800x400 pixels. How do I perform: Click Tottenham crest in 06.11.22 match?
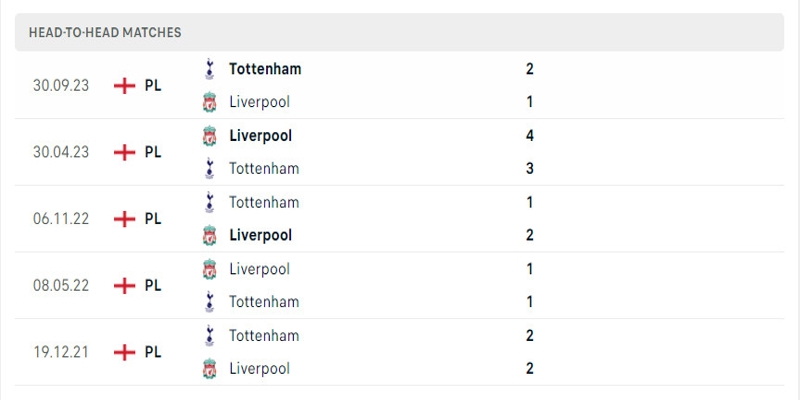tap(209, 202)
